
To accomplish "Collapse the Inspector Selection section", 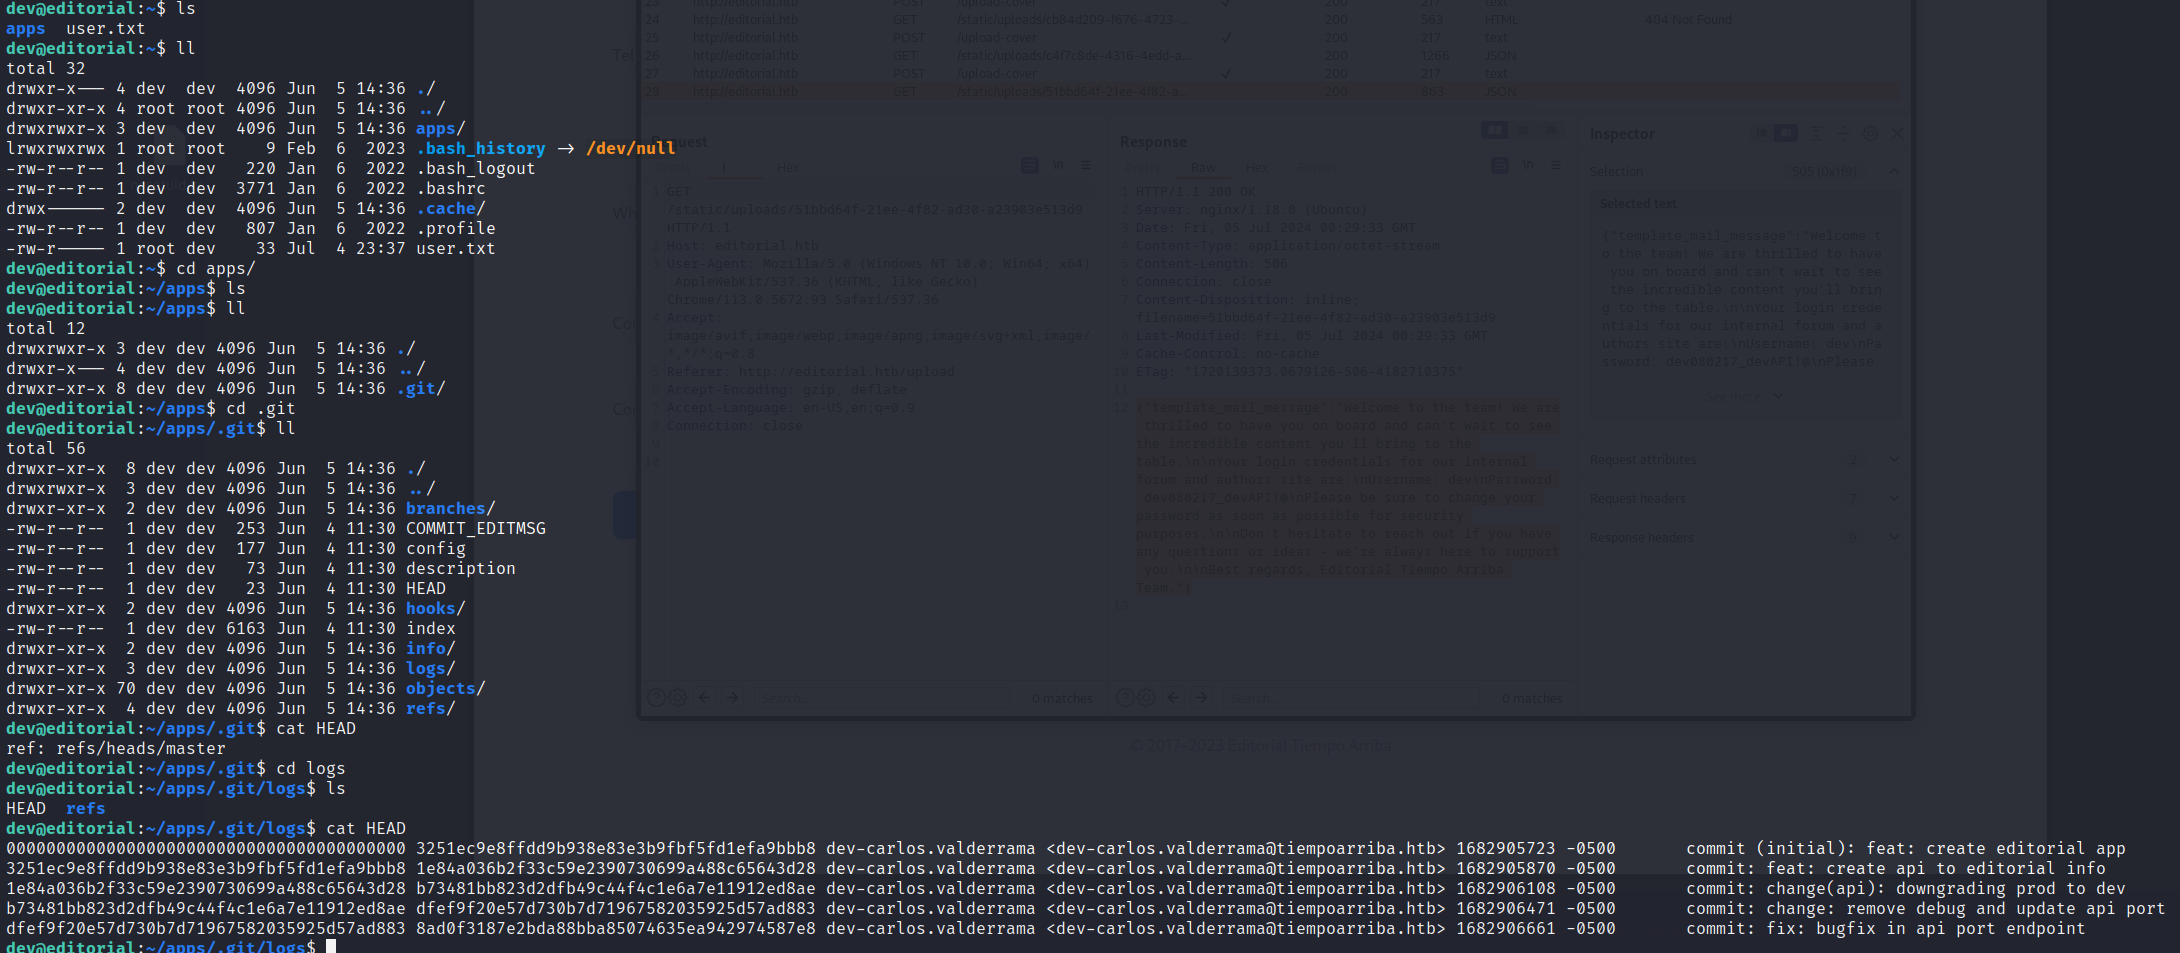I will click(1894, 172).
